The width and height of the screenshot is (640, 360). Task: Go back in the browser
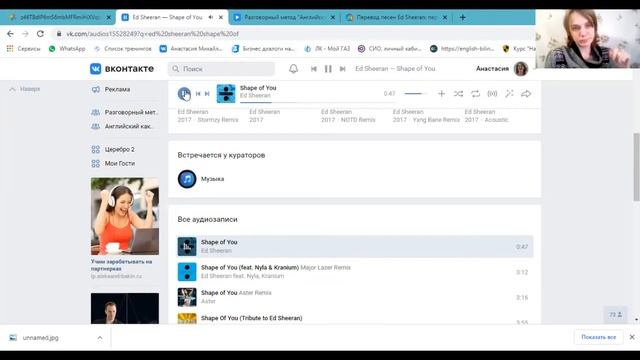10,34
